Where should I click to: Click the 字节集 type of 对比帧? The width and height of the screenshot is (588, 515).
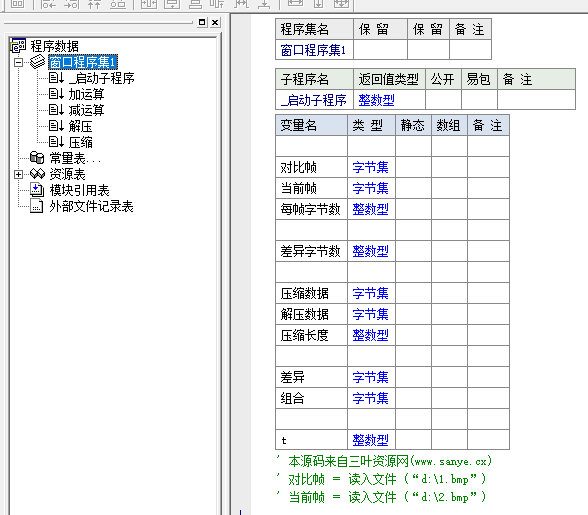(370, 167)
